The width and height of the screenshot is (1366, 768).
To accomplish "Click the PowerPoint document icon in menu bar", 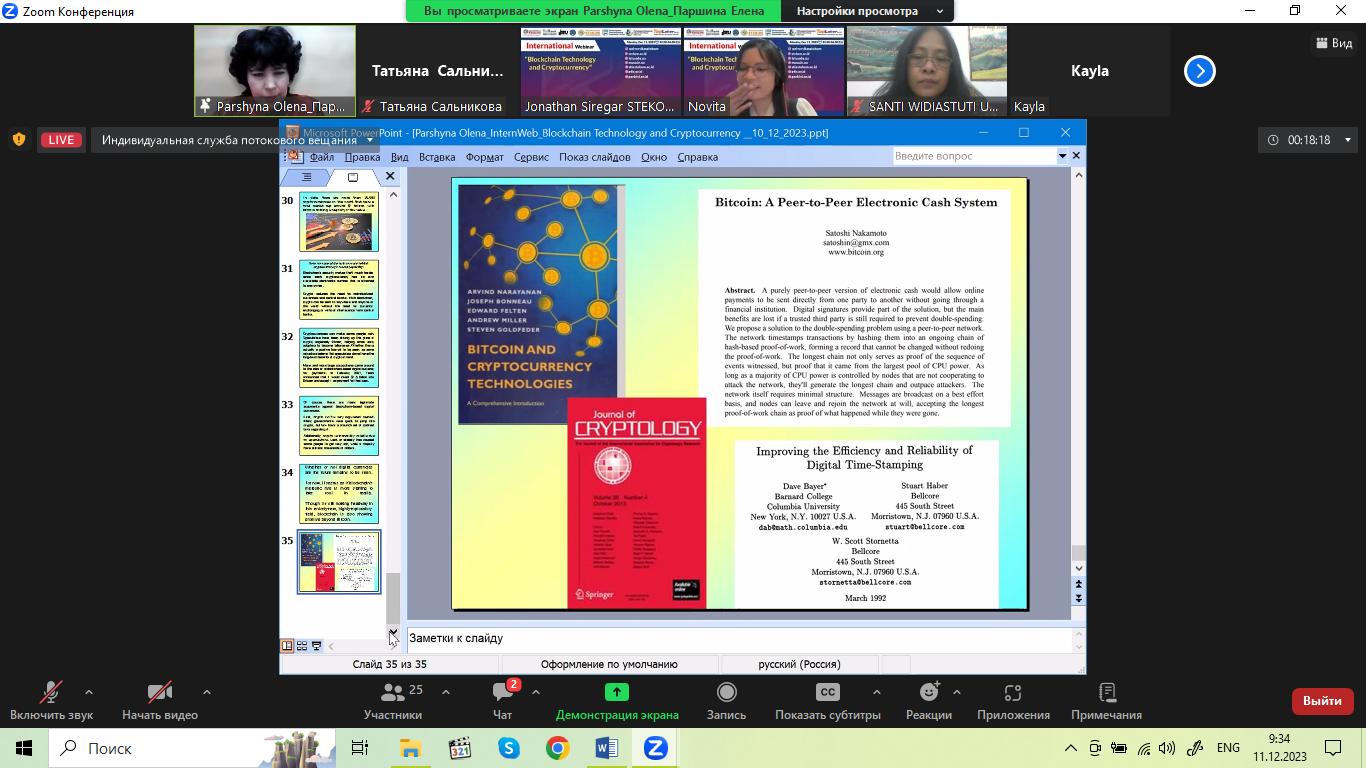I will click(x=294, y=157).
